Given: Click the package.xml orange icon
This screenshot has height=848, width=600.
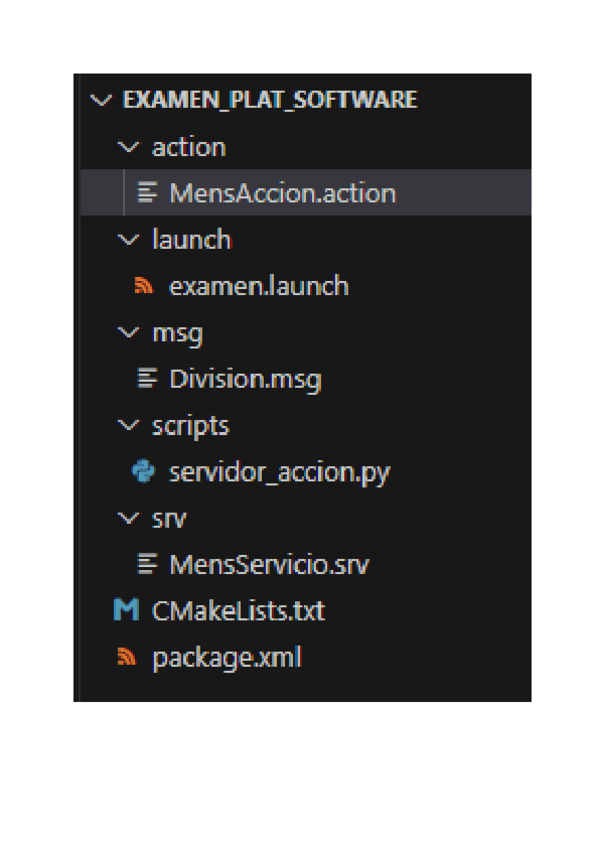Looking at the screenshot, I should (126, 658).
